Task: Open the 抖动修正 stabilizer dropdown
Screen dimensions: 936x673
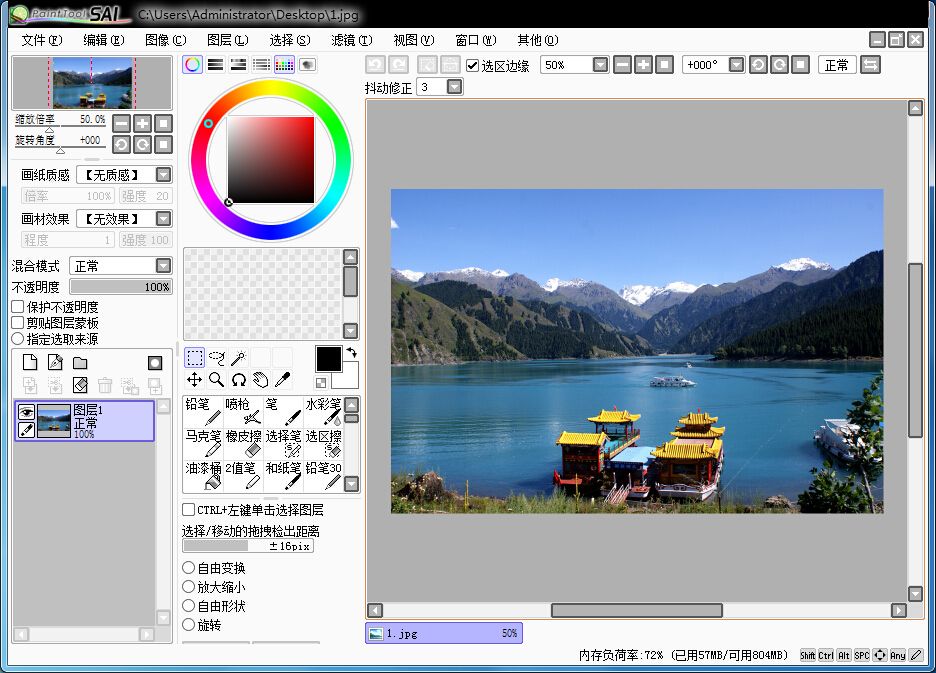Action: [x=455, y=88]
